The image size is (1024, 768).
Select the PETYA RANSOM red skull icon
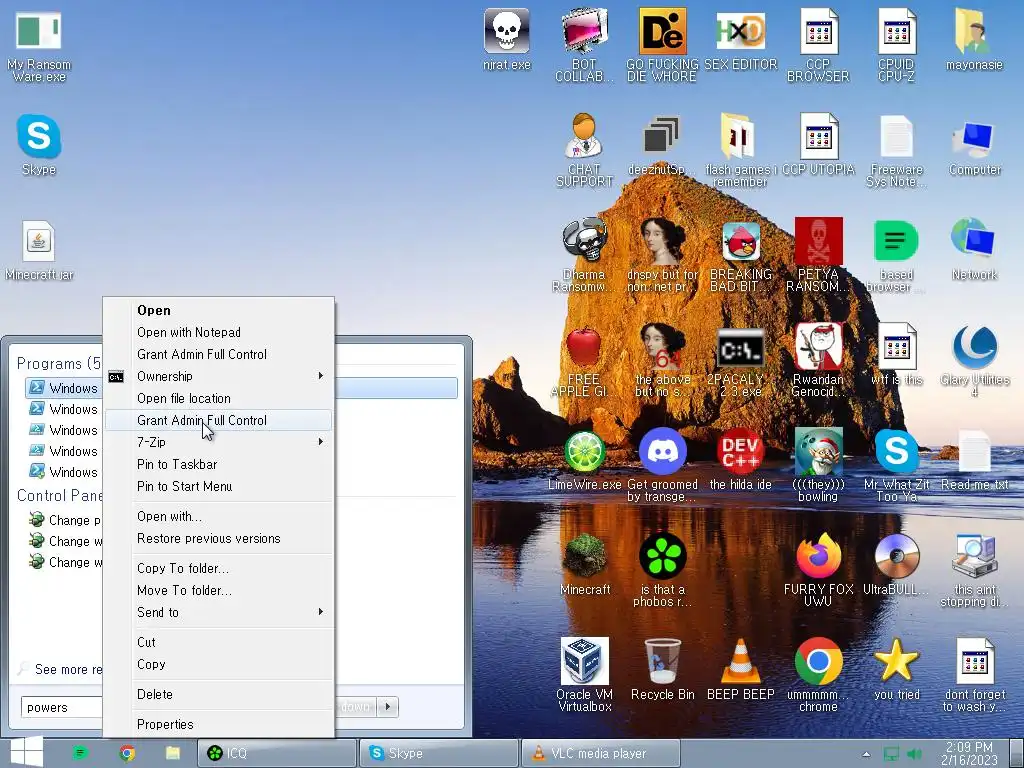818,240
